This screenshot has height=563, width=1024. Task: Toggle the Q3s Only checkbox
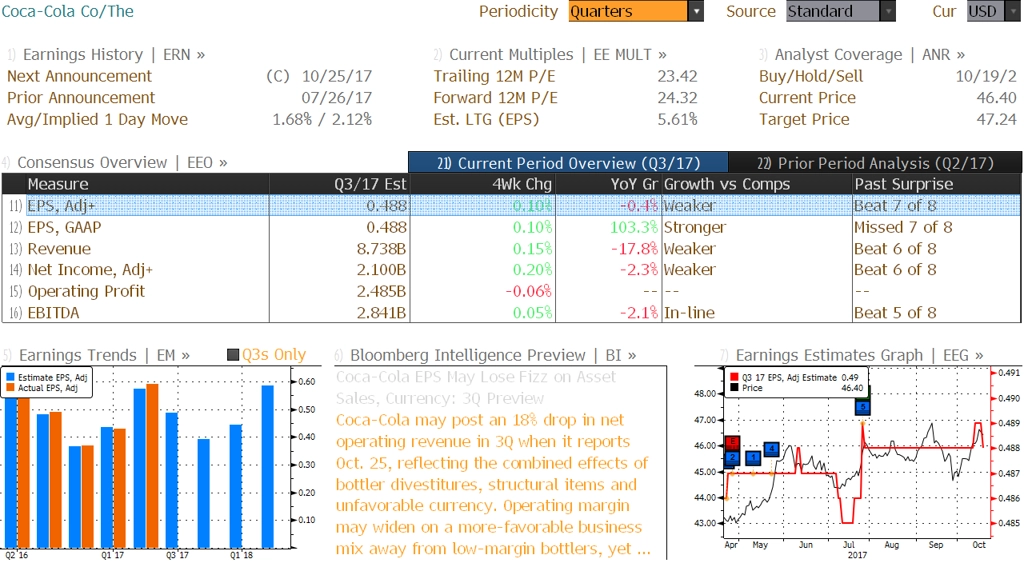232,355
